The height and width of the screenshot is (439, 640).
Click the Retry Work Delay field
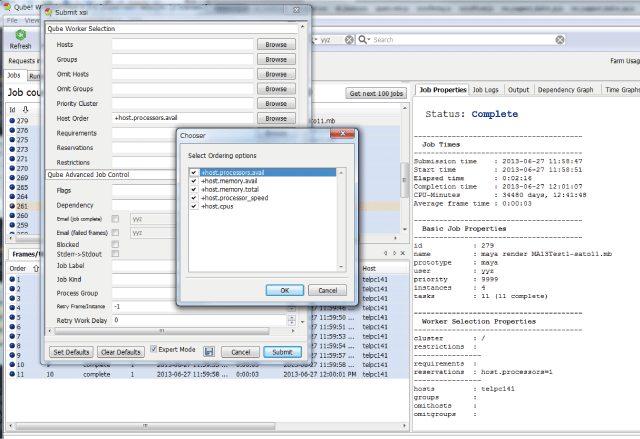pyautogui.click(x=200, y=320)
